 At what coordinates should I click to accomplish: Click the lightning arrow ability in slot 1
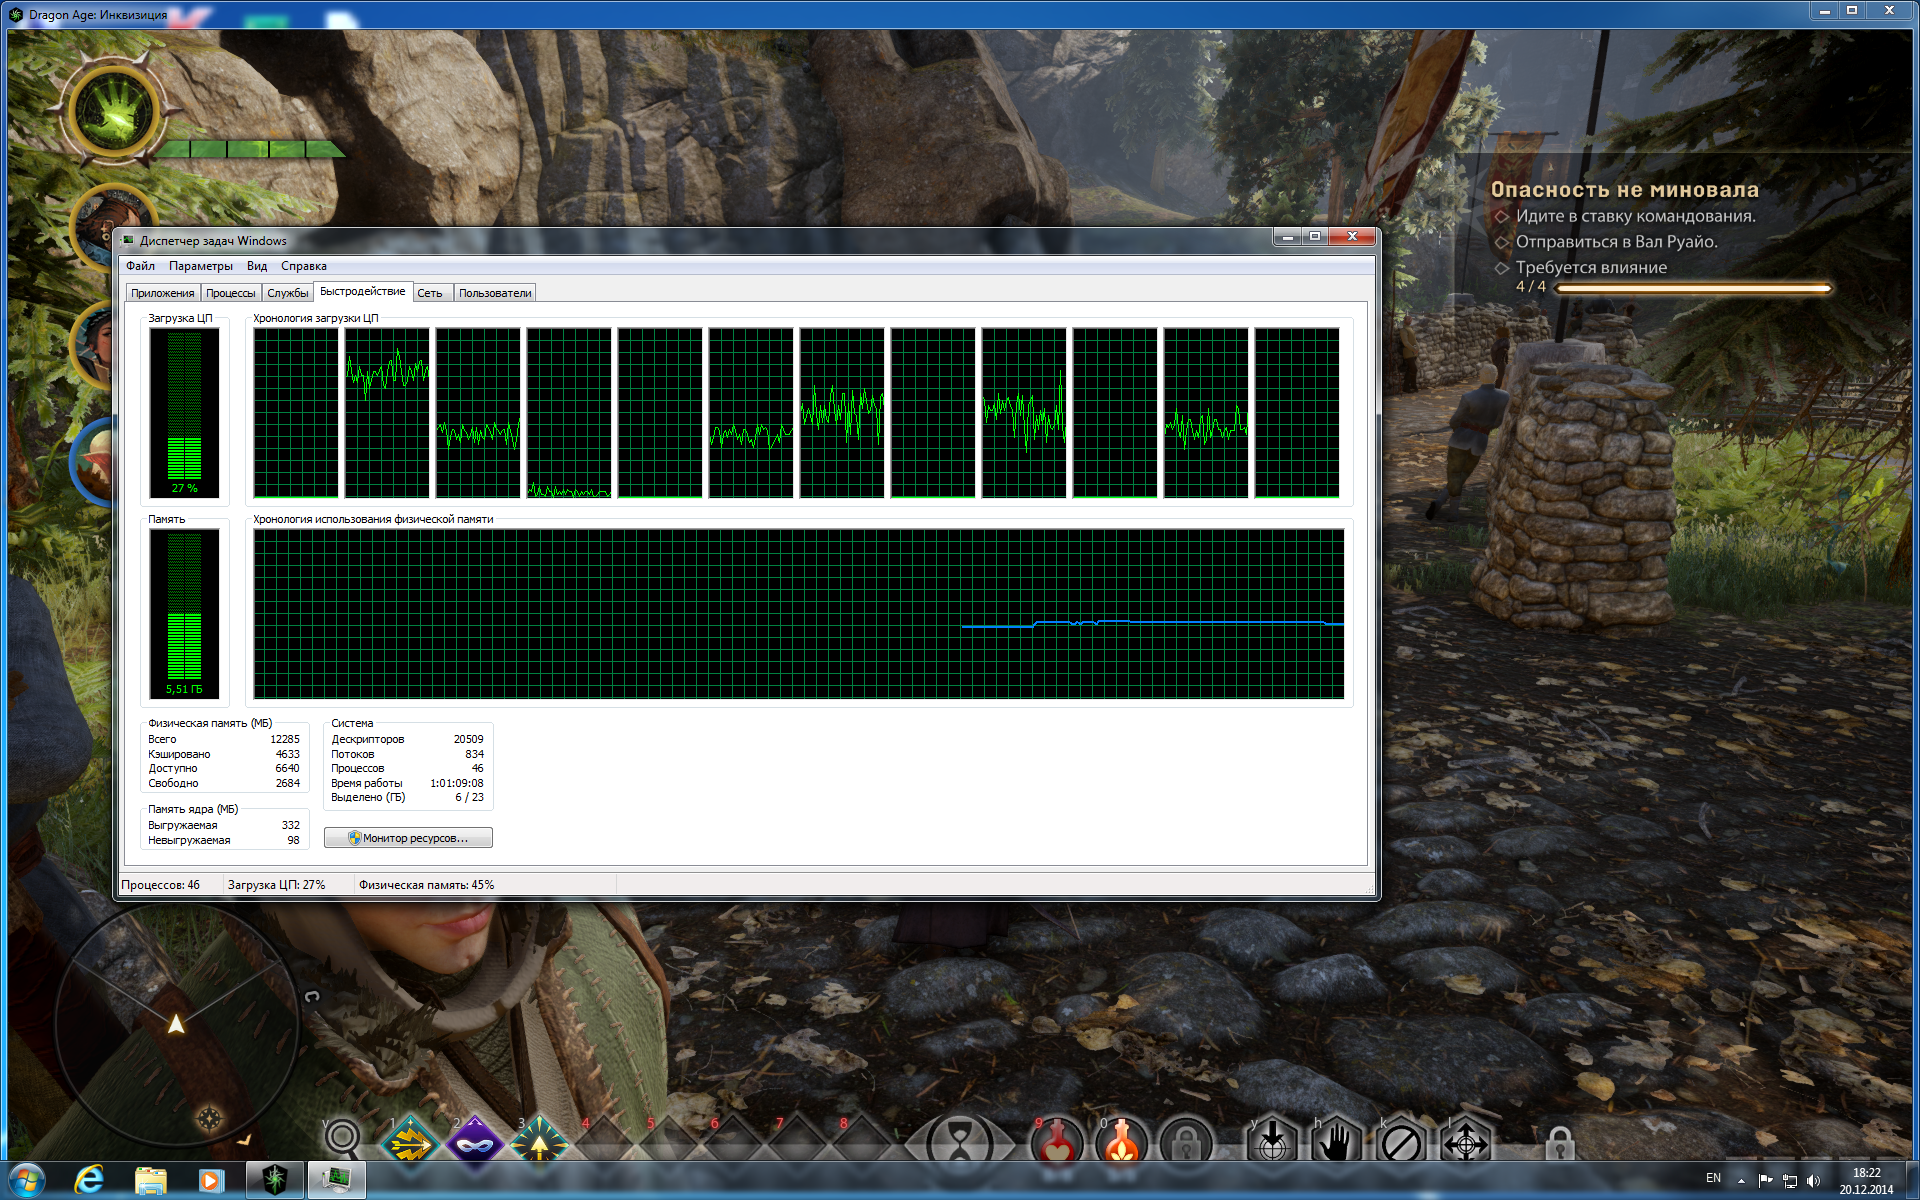tap(409, 1142)
